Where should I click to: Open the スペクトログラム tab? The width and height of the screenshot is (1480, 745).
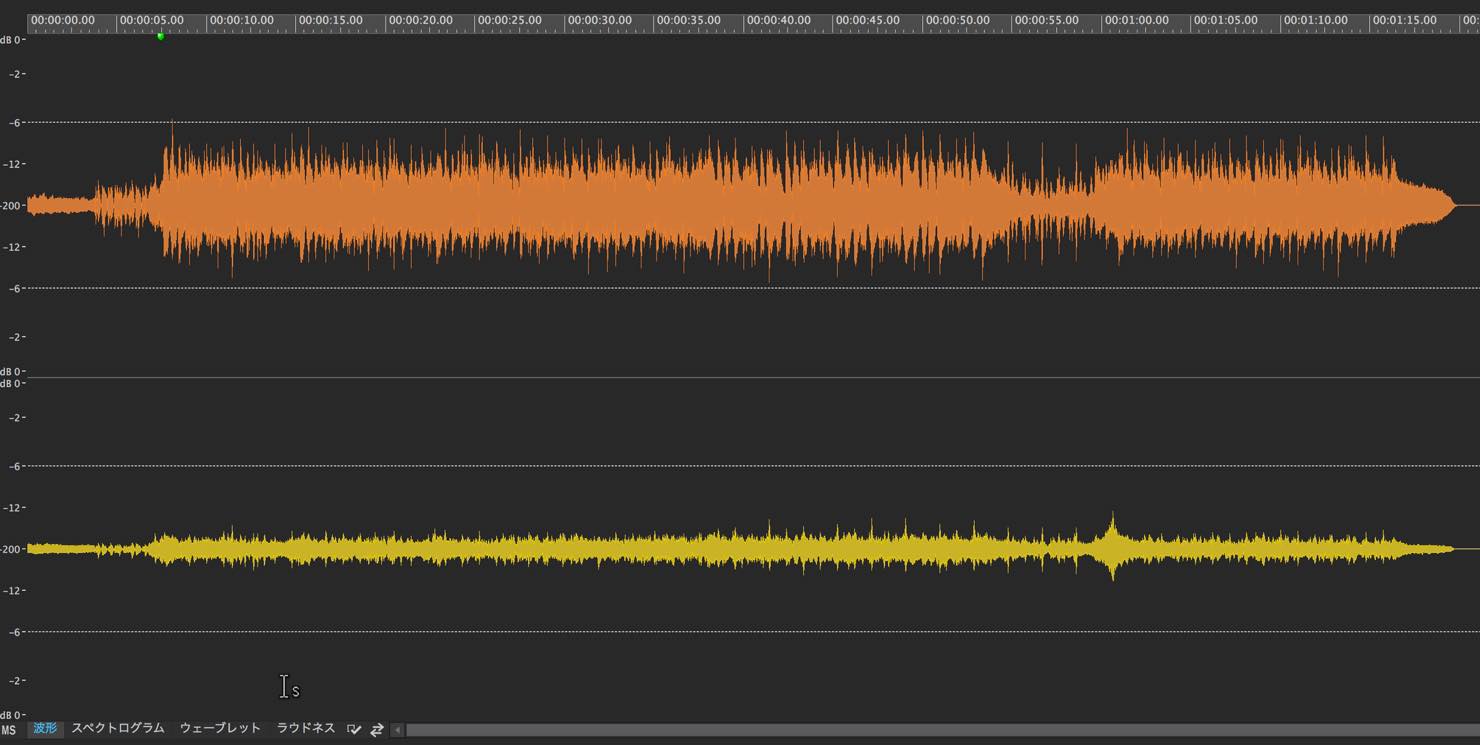click(118, 729)
